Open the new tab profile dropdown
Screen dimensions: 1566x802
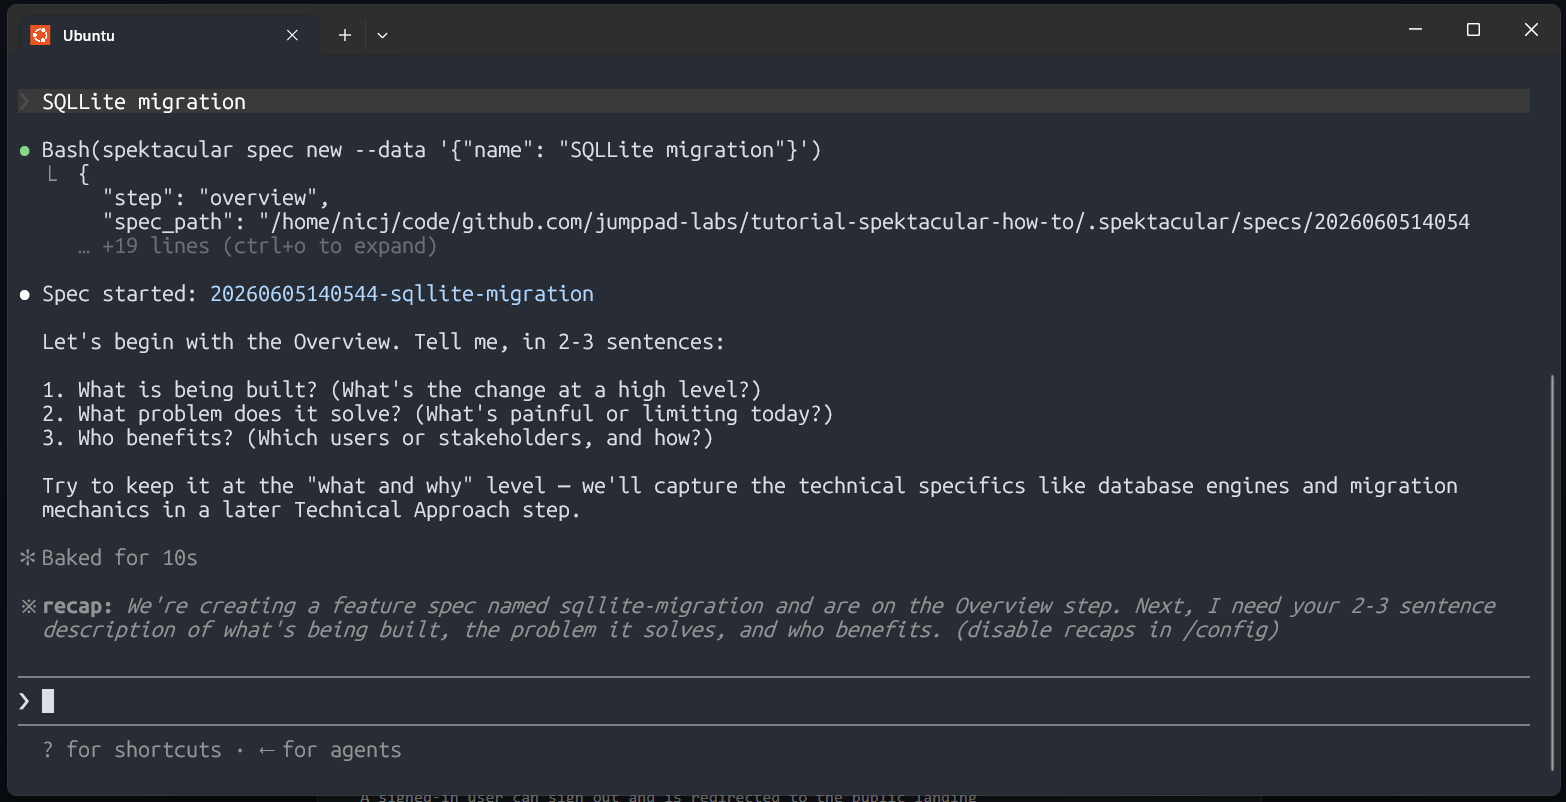(x=382, y=35)
